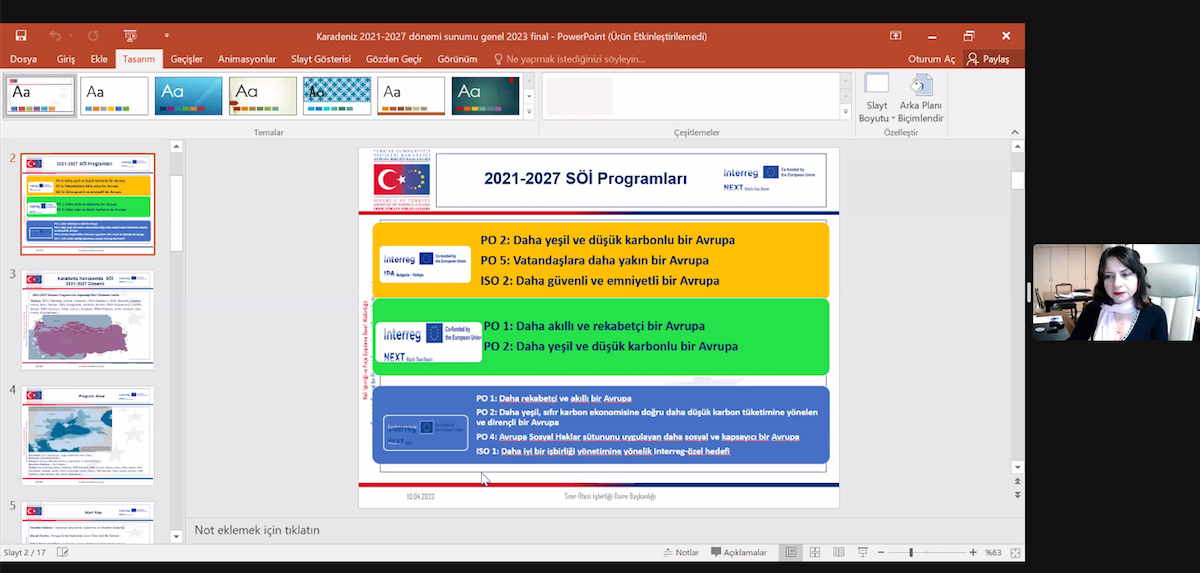Open Customize Quick Access Toolbar dropdown
The height and width of the screenshot is (573, 1200).
(167, 36)
